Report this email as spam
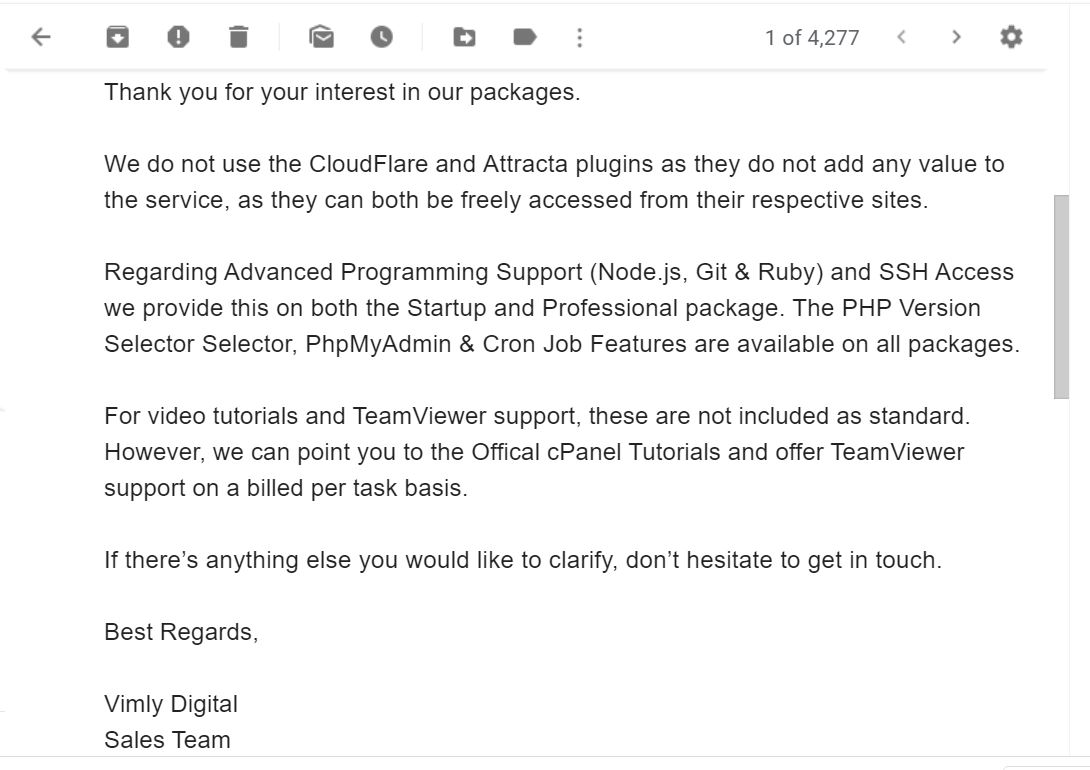 (178, 37)
